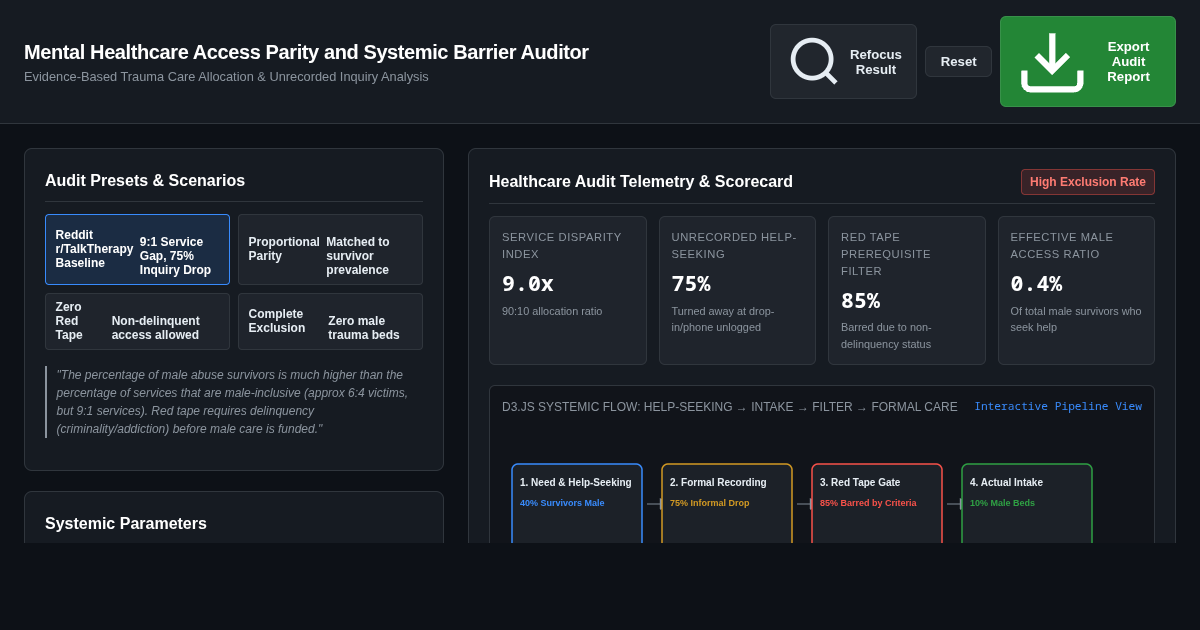The width and height of the screenshot is (1200, 630).
Task: Select the Proportional Parity preset
Action: tap(330, 249)
